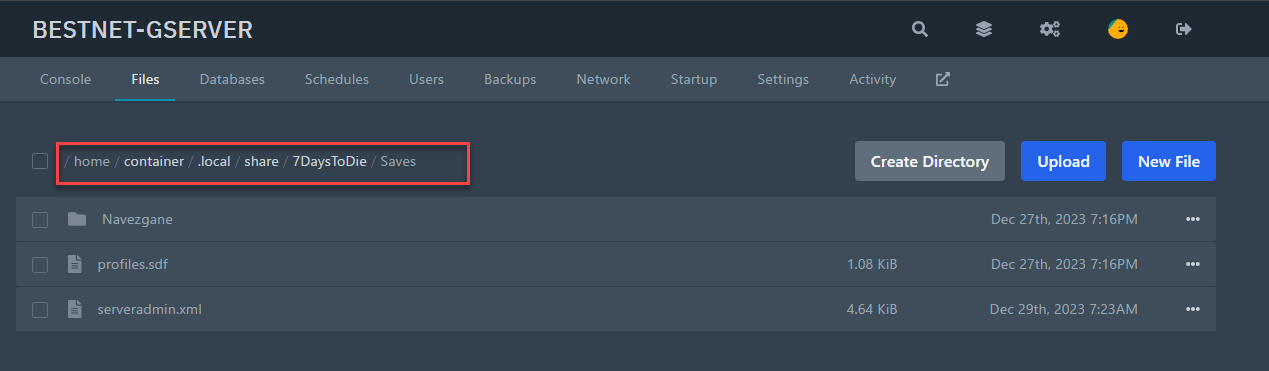Click the Navezgane folder icon

coord(77,219)
